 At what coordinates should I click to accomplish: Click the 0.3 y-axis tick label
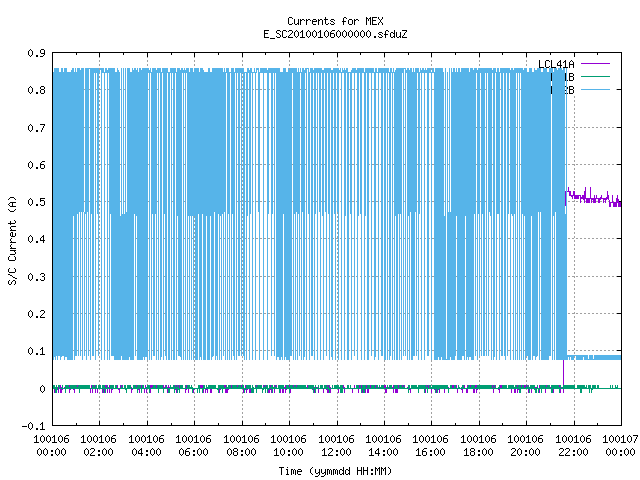pos(36,277)
